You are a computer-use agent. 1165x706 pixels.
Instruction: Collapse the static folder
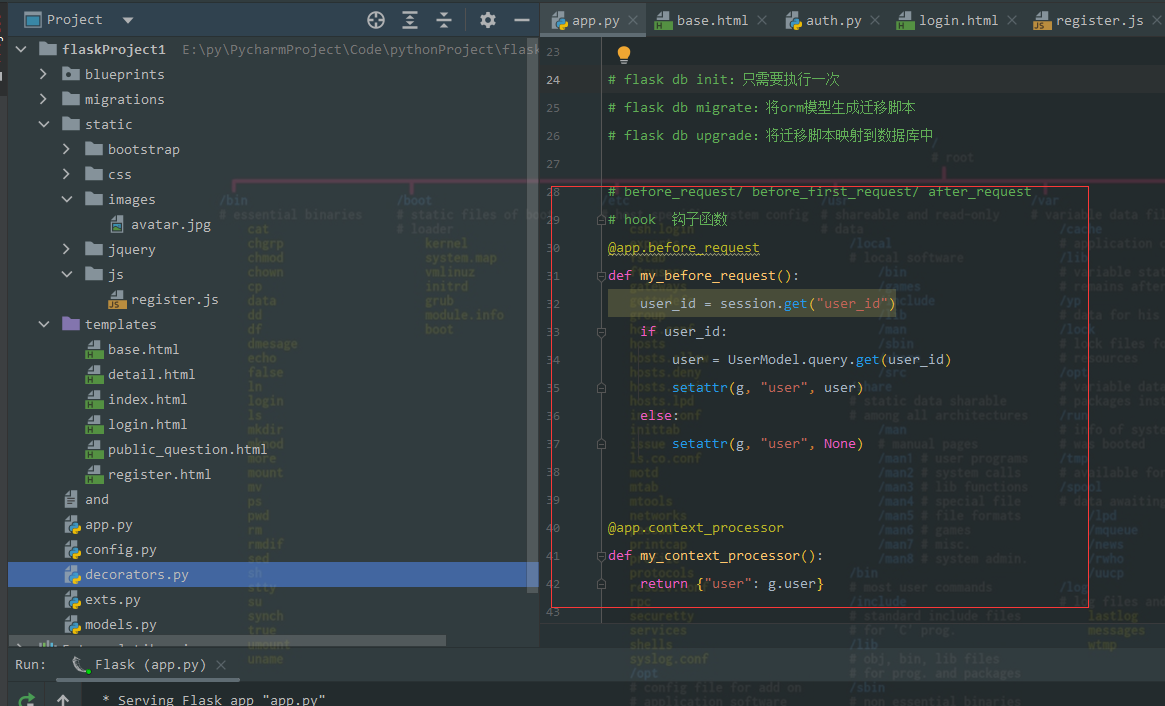(43, 124)
